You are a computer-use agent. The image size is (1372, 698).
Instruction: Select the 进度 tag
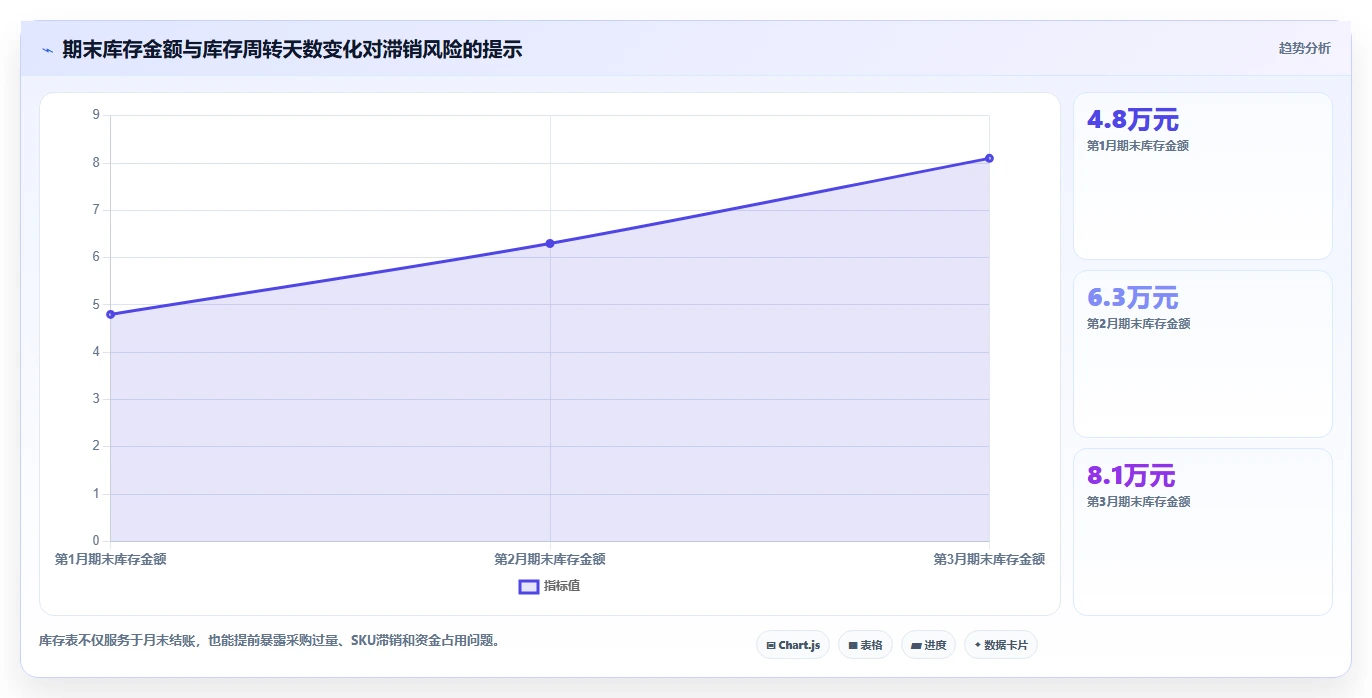click(x=928, y=645)
